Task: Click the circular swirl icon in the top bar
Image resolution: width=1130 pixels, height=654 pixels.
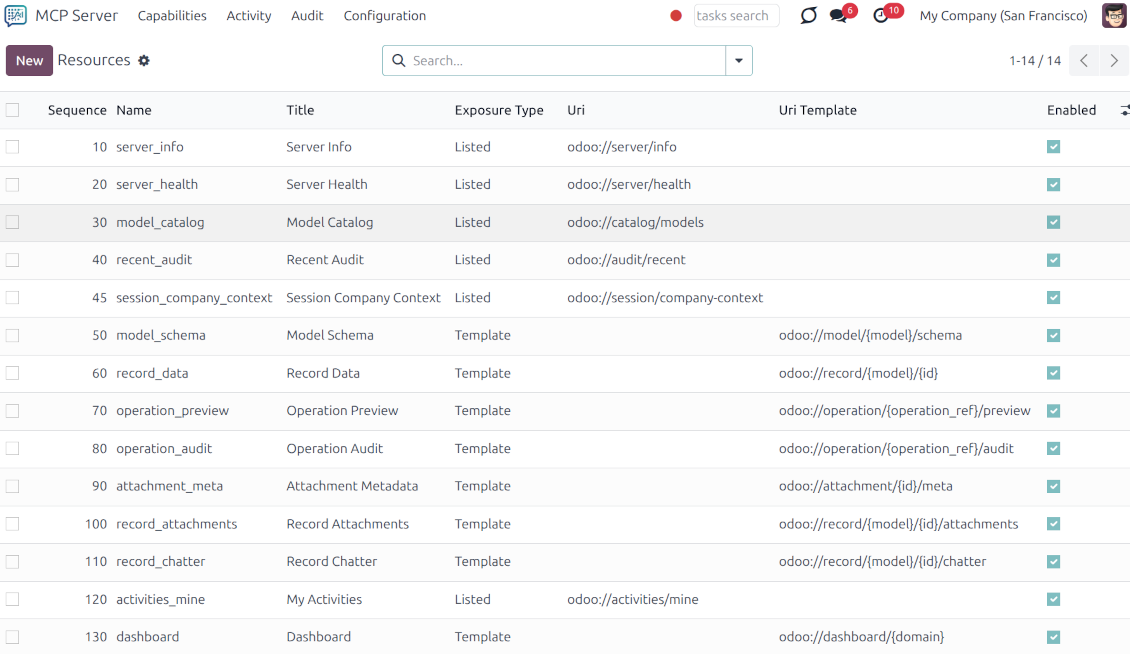Action: pos(808,16)
